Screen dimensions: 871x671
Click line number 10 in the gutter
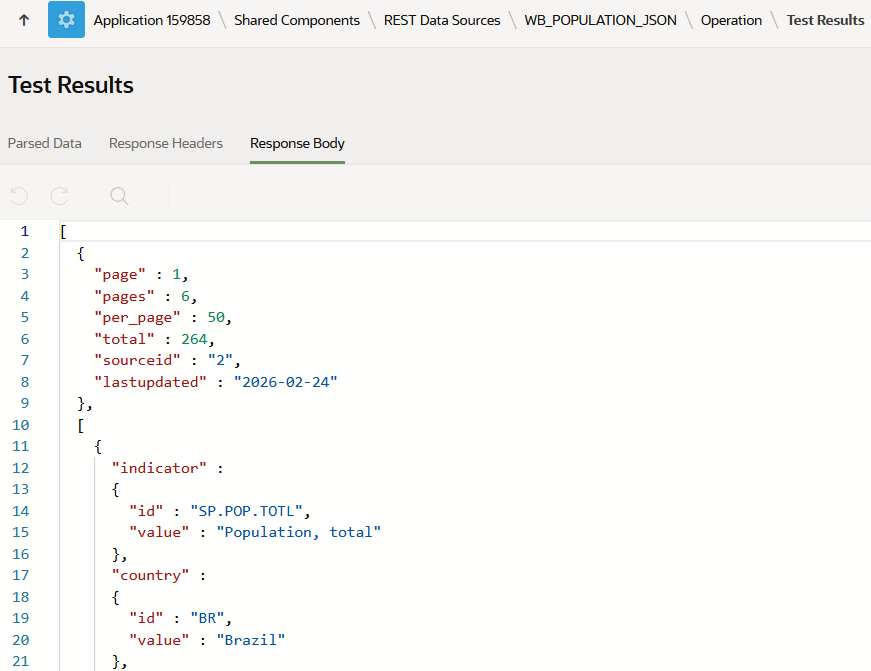click(21, 425)
